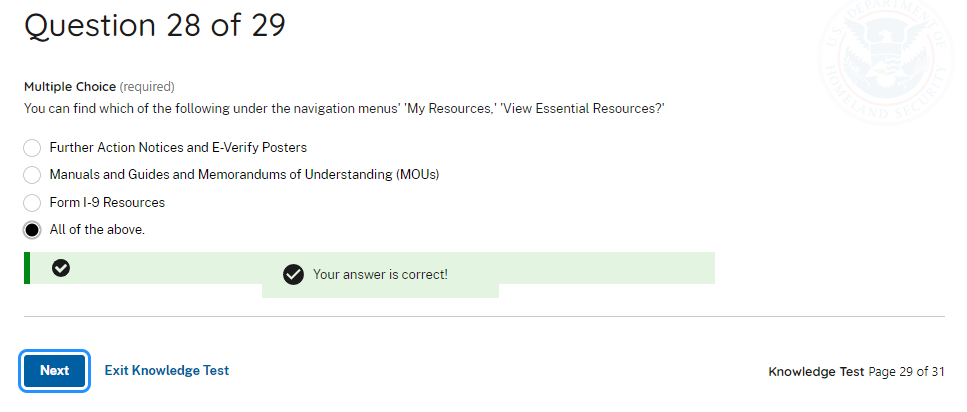
Task: Click the "(required)" marker text
Action: point(147,87)
